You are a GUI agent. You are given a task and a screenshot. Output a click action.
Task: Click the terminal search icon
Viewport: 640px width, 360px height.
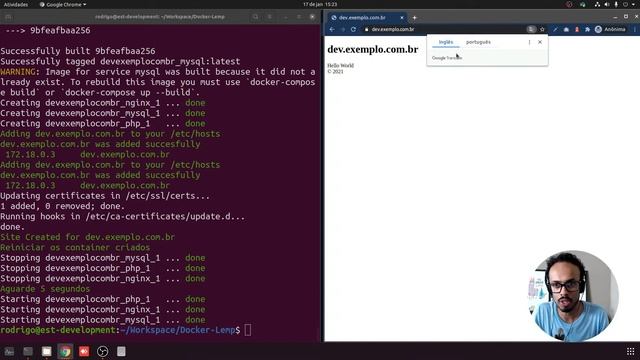255,17
